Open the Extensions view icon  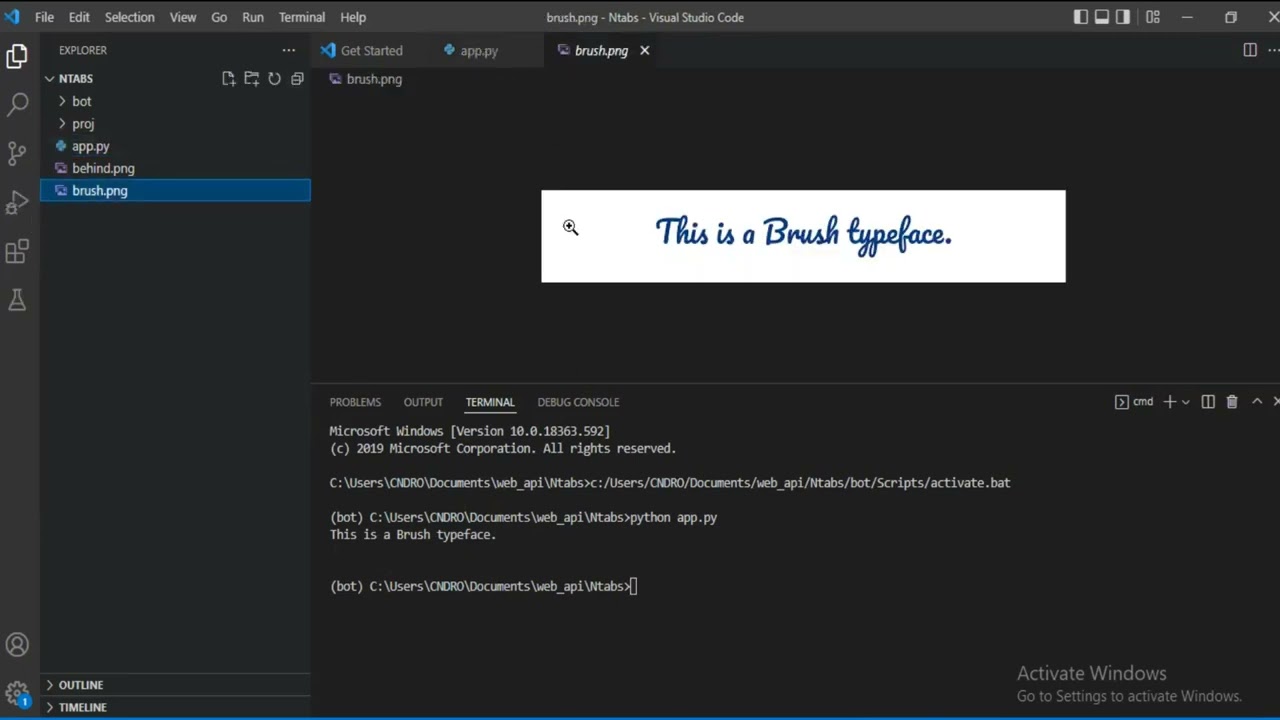tap(17, 251)
